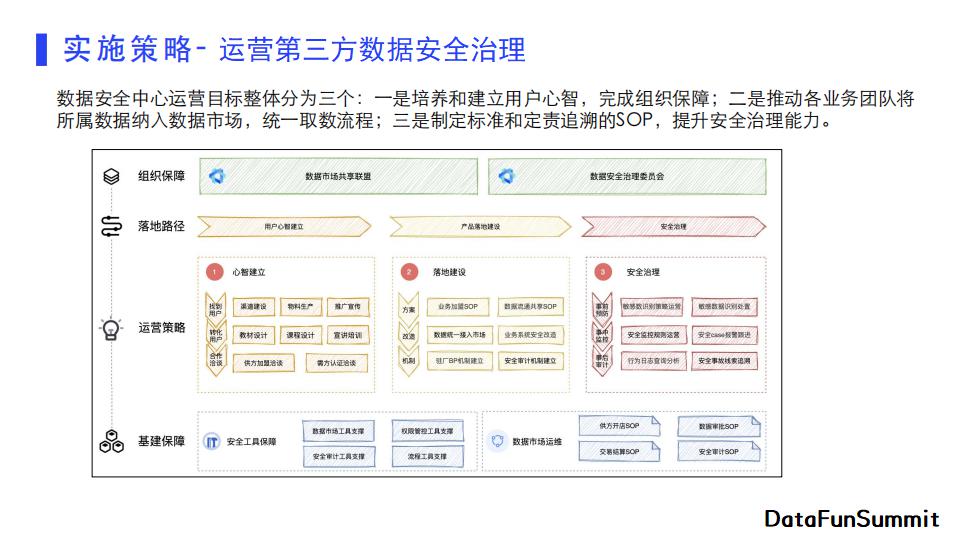Click the DataFunSummit text
This screenshot has width=960, height=540.
point(852,519)
